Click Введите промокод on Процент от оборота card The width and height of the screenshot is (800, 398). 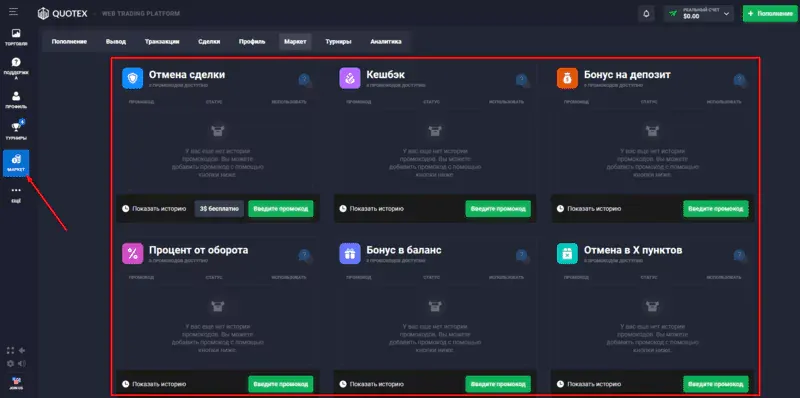(281, 384)
